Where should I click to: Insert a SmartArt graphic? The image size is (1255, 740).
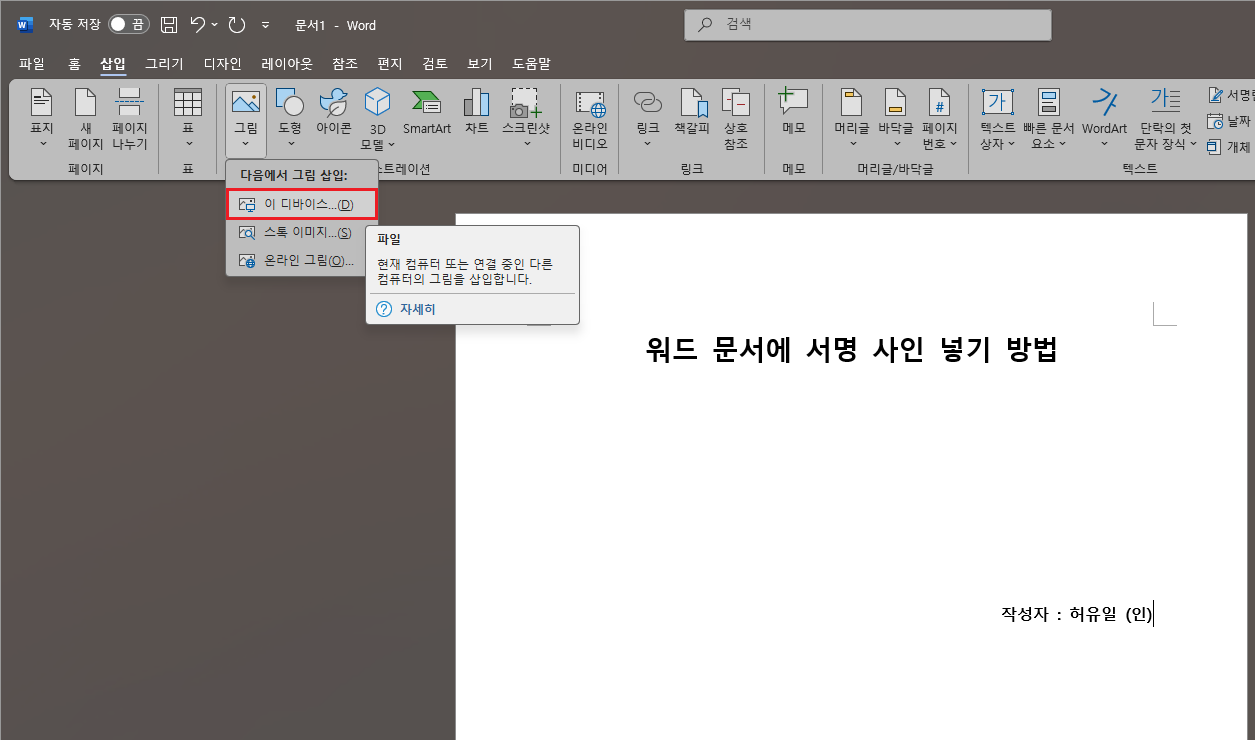click(x=427, y=112)
